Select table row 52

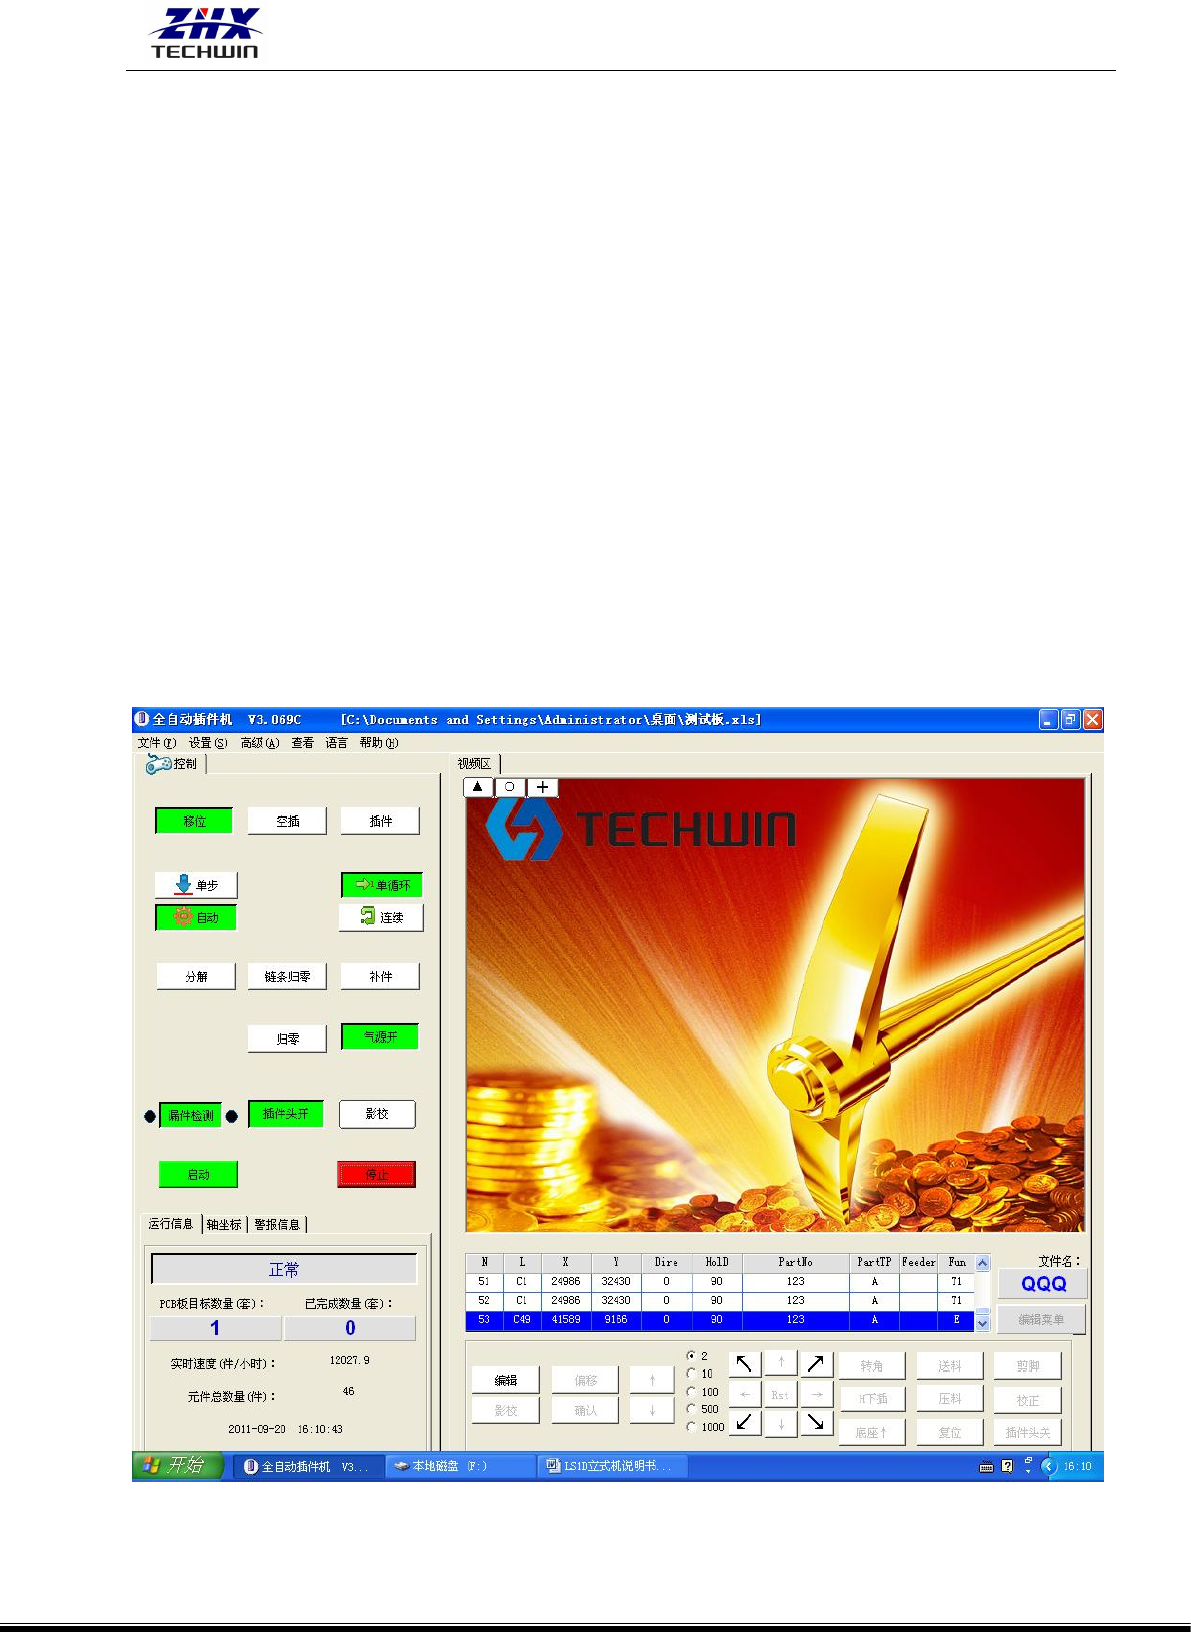click(720, 1300)
